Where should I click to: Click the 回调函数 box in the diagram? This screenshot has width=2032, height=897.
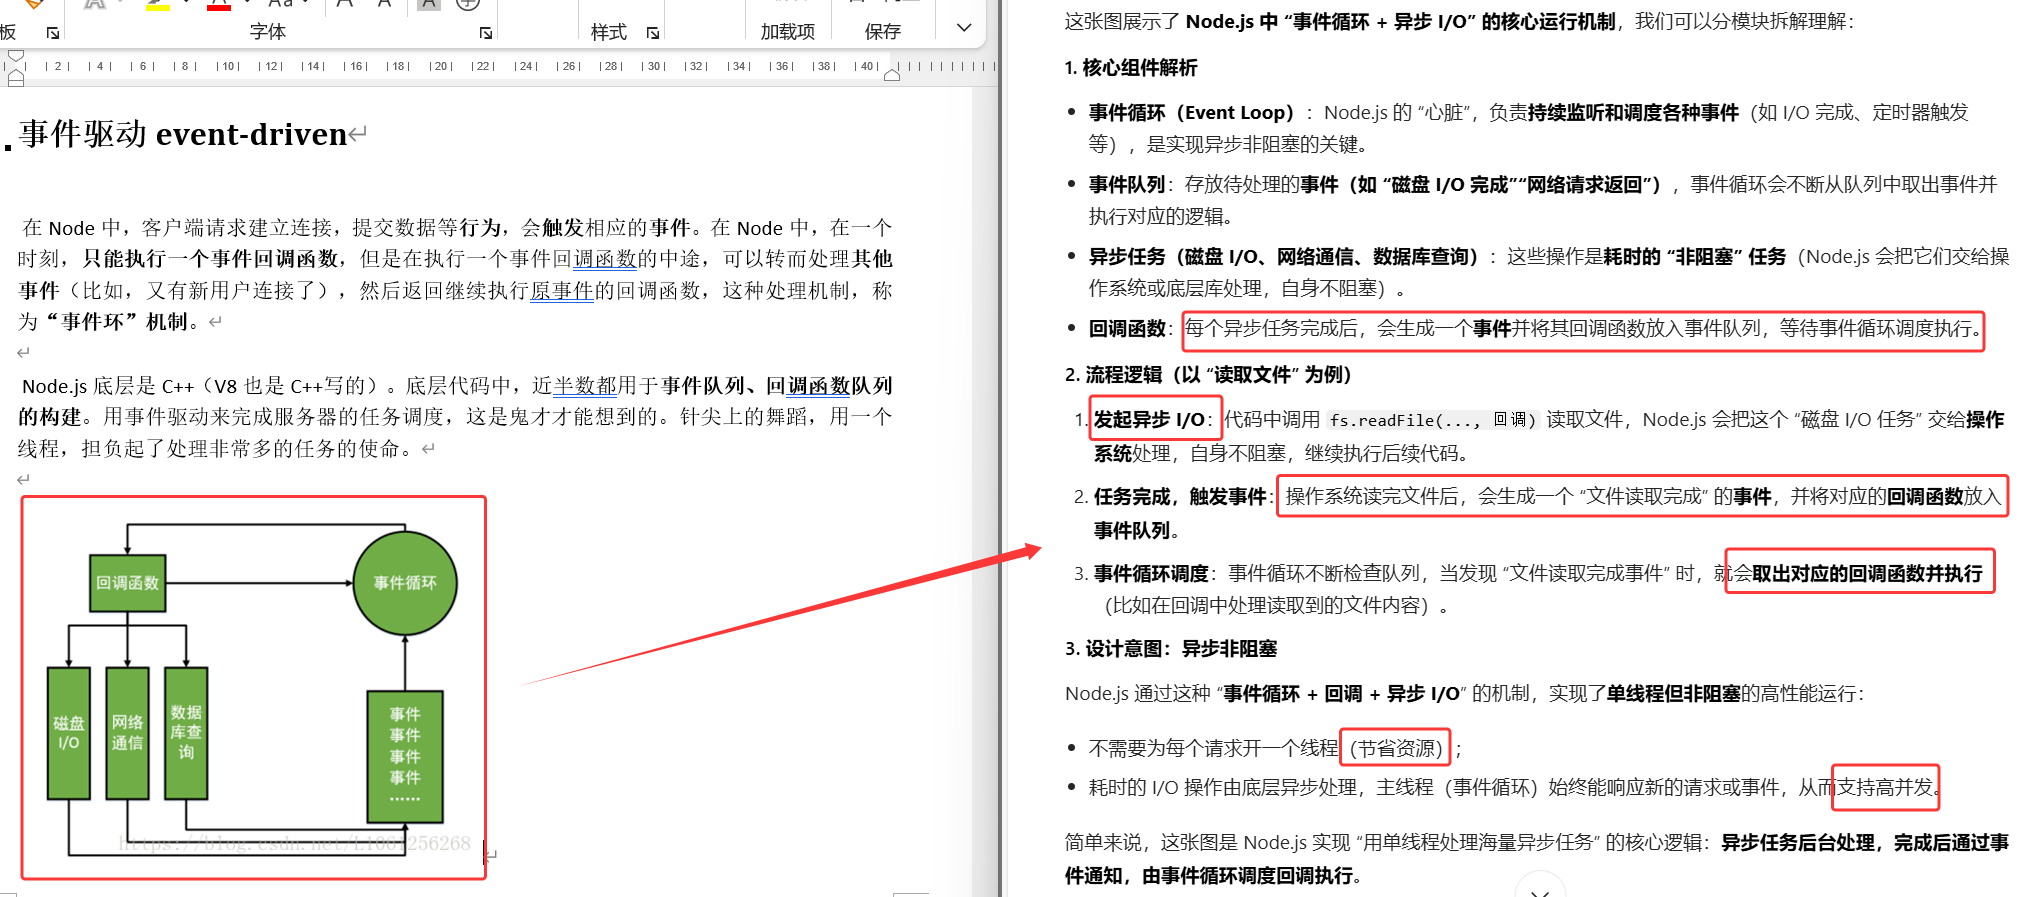[127, 582]
